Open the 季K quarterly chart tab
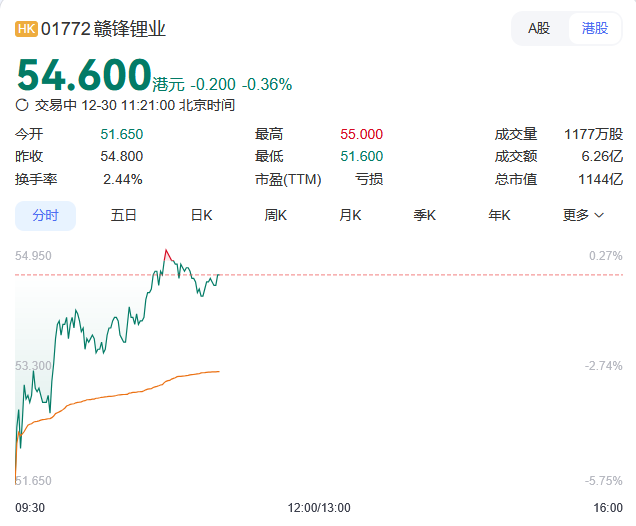Screen dimensions: 636x526 [x=425, y=215]
